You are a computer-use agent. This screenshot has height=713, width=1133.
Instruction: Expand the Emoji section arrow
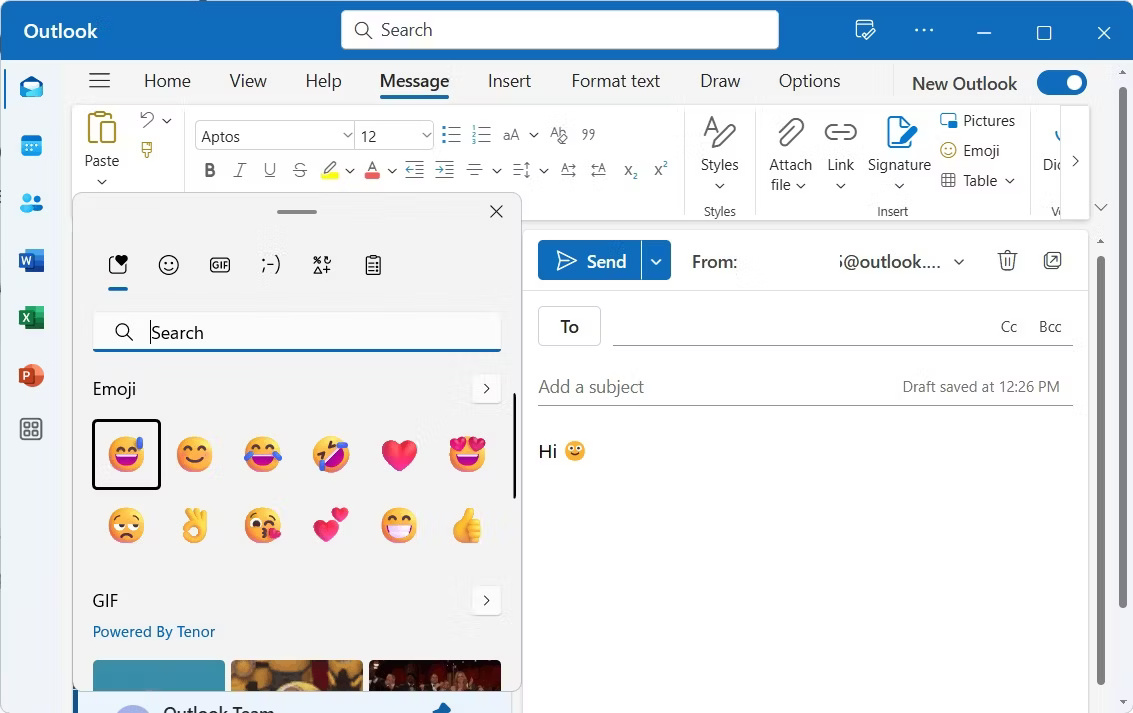coord(486,389)
